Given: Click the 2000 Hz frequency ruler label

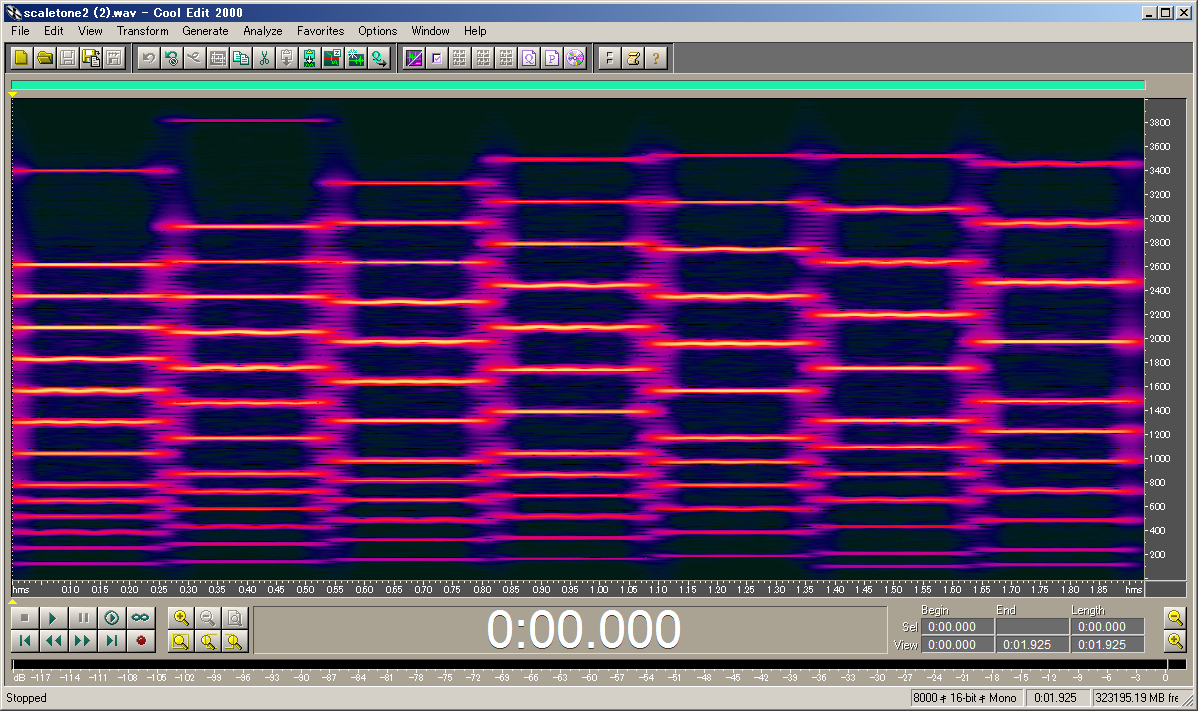Looking at the screenshot, I should point(1160,338).
